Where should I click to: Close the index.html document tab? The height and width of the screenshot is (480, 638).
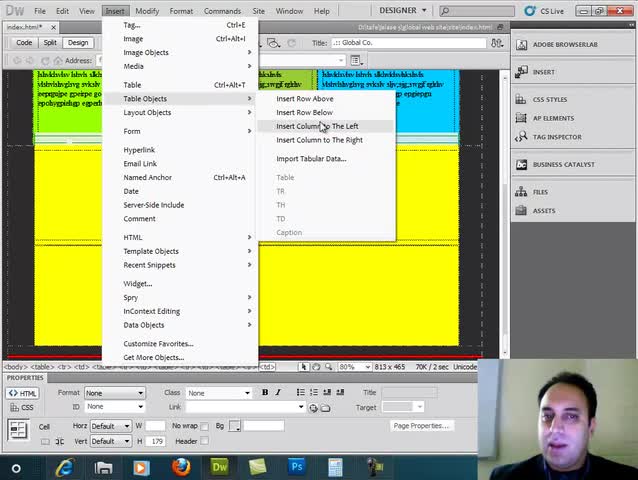53,27
